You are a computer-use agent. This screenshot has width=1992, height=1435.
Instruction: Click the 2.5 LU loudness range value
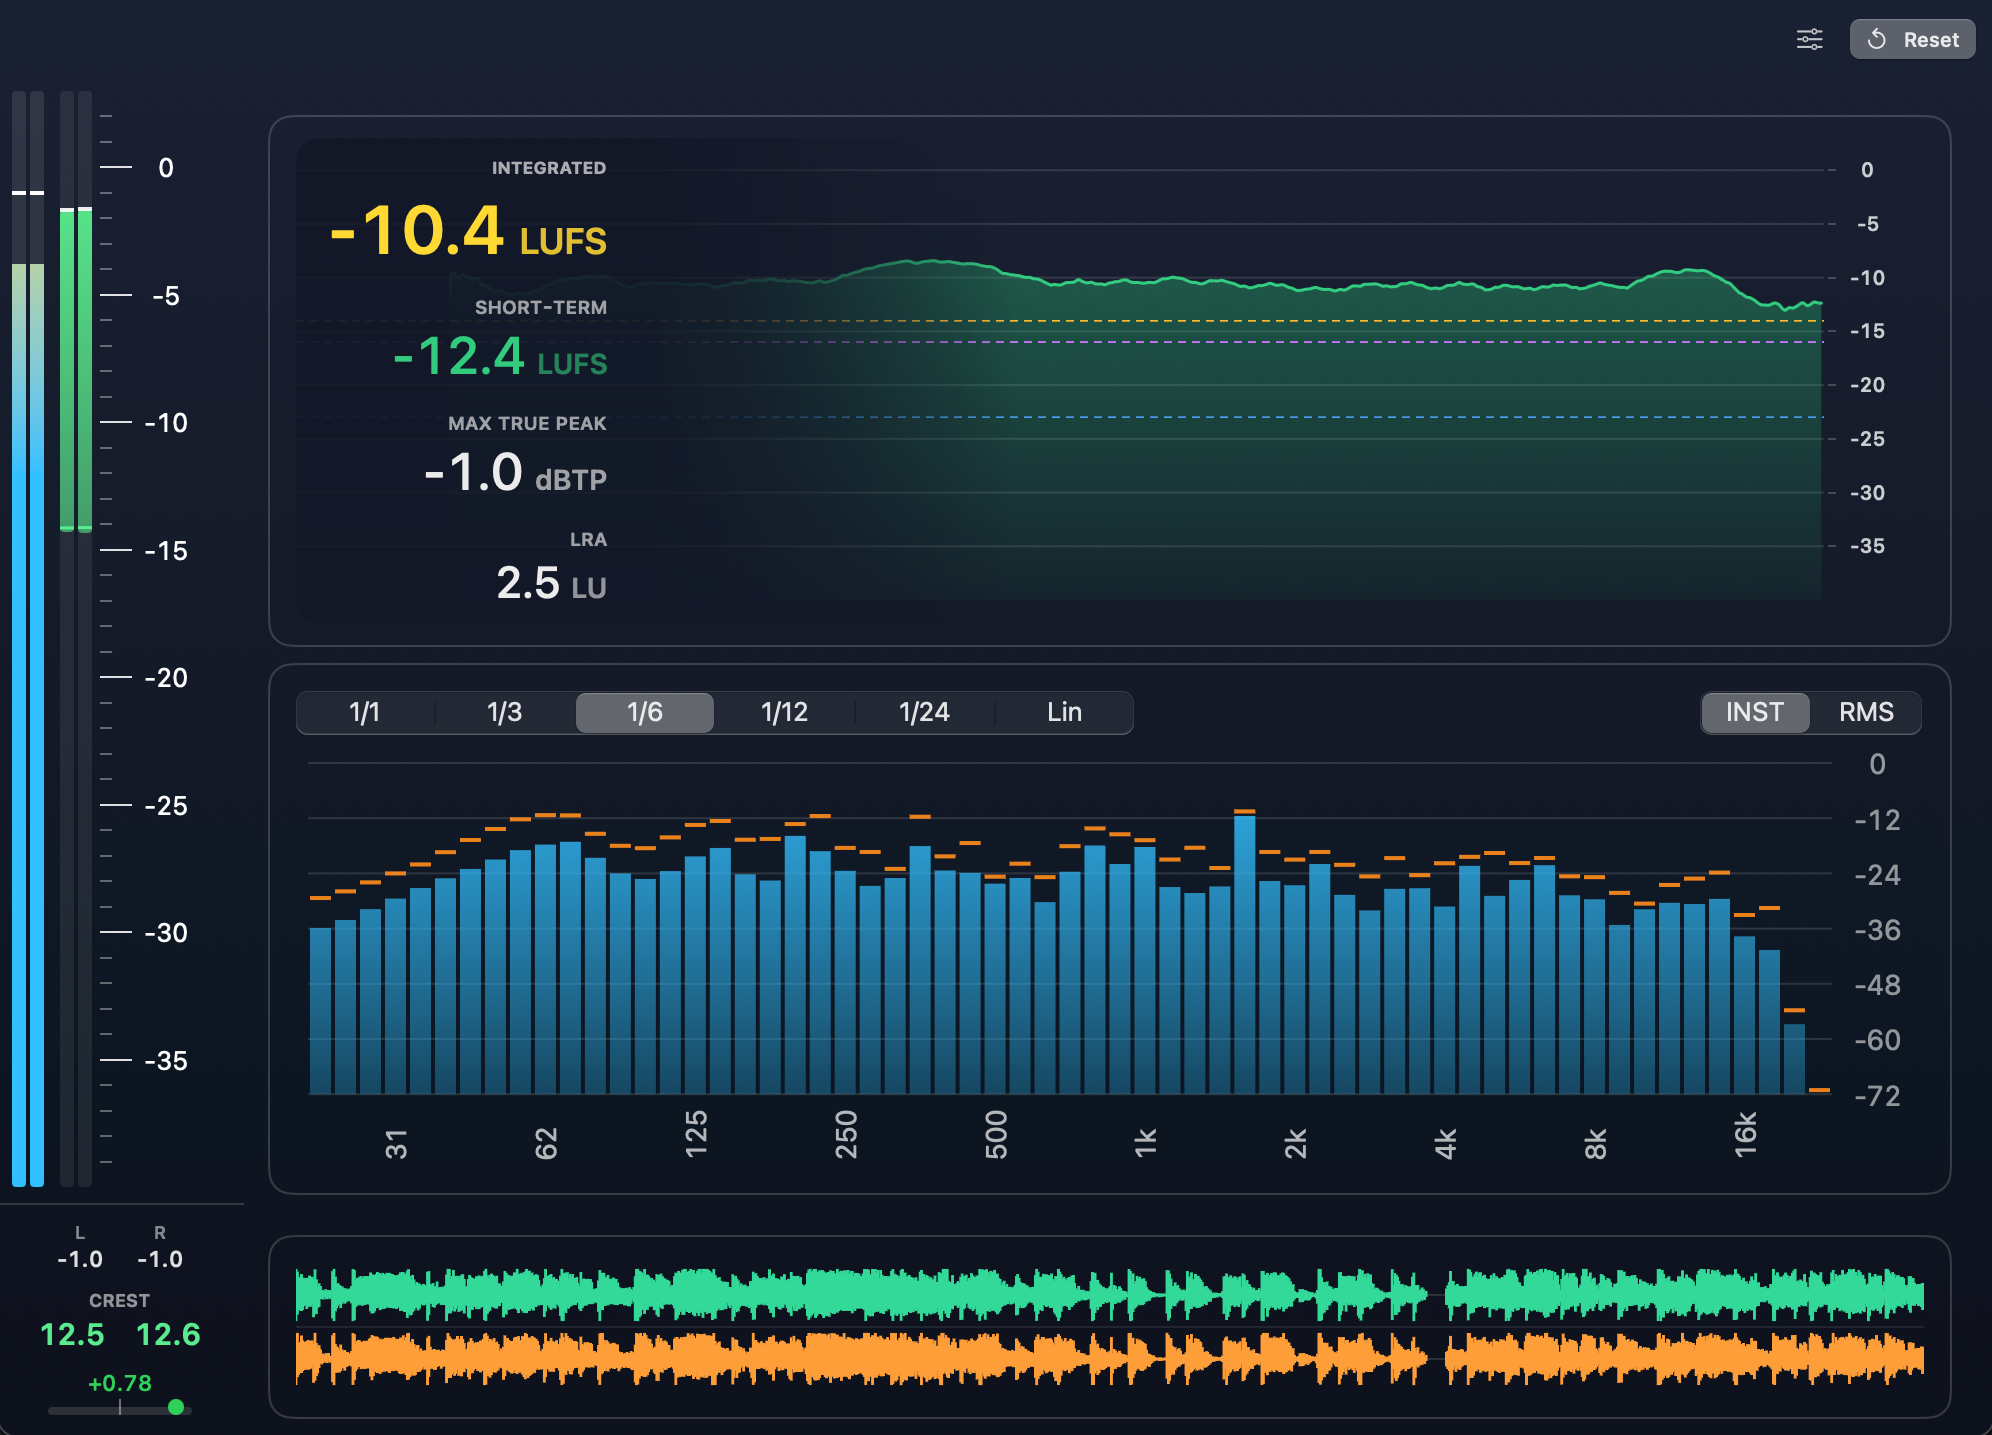pyautogui.click(x=551, y=584)
